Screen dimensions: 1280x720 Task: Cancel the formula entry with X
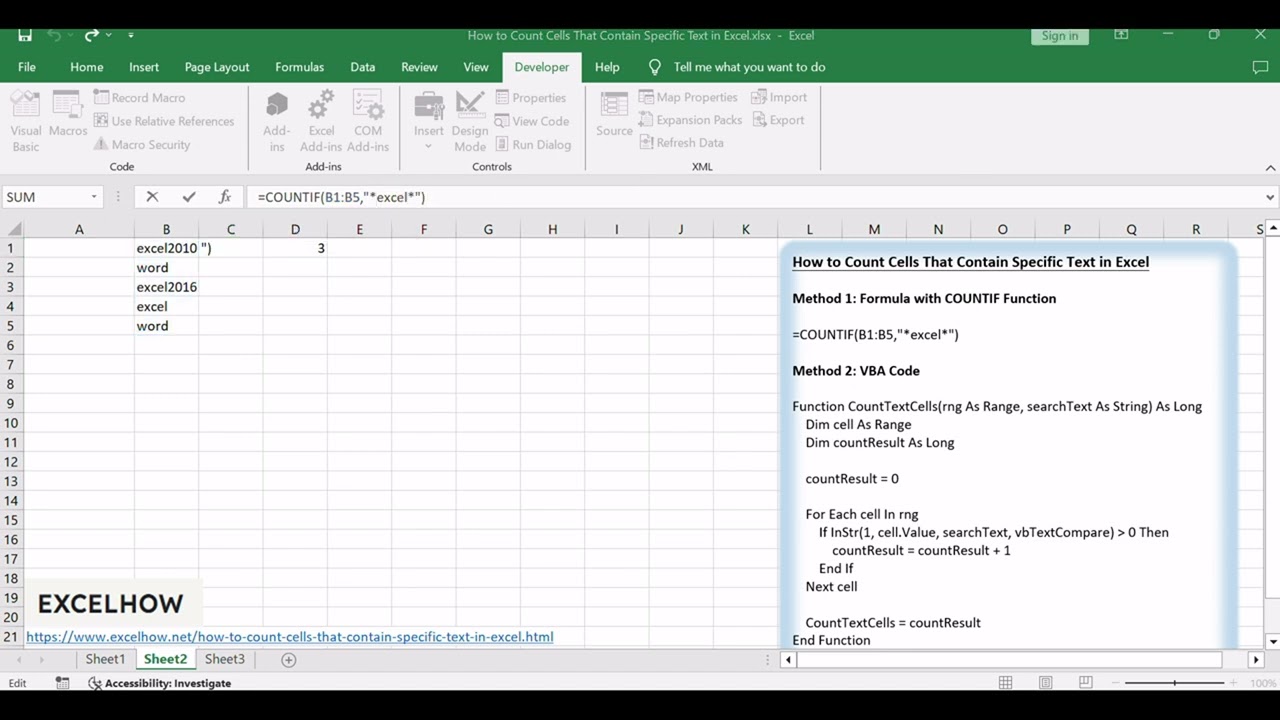152,197
